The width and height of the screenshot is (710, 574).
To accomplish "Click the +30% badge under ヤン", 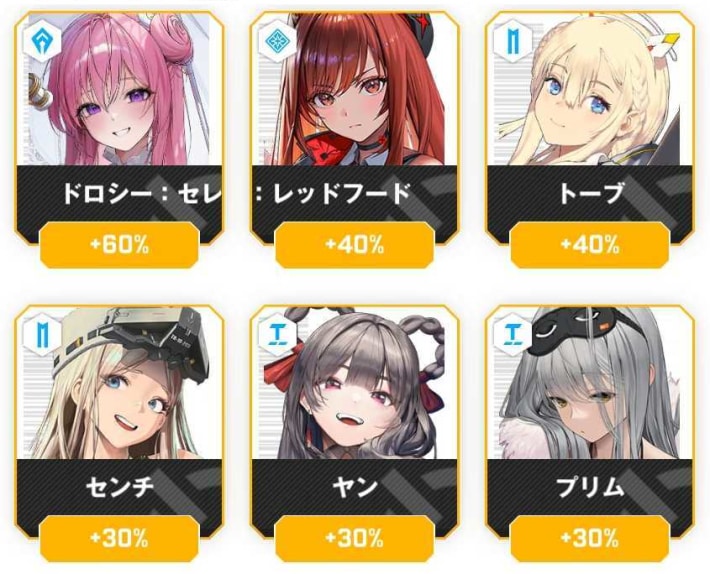I will point(355,538).
